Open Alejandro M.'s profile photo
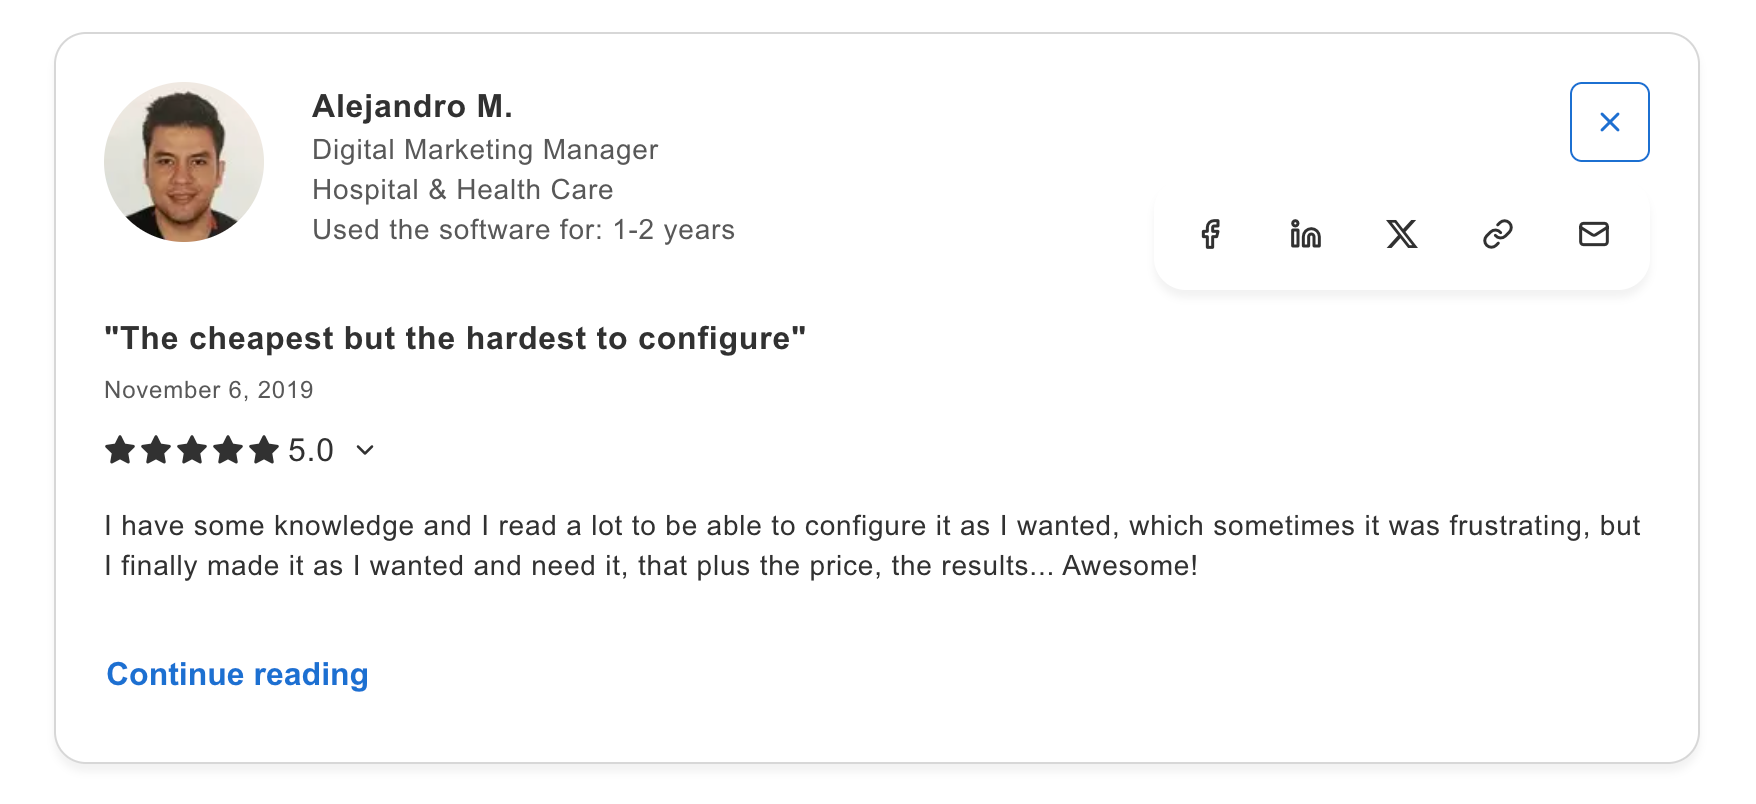Viewport: 1756px width, 804px height. (x=183, y=161)
